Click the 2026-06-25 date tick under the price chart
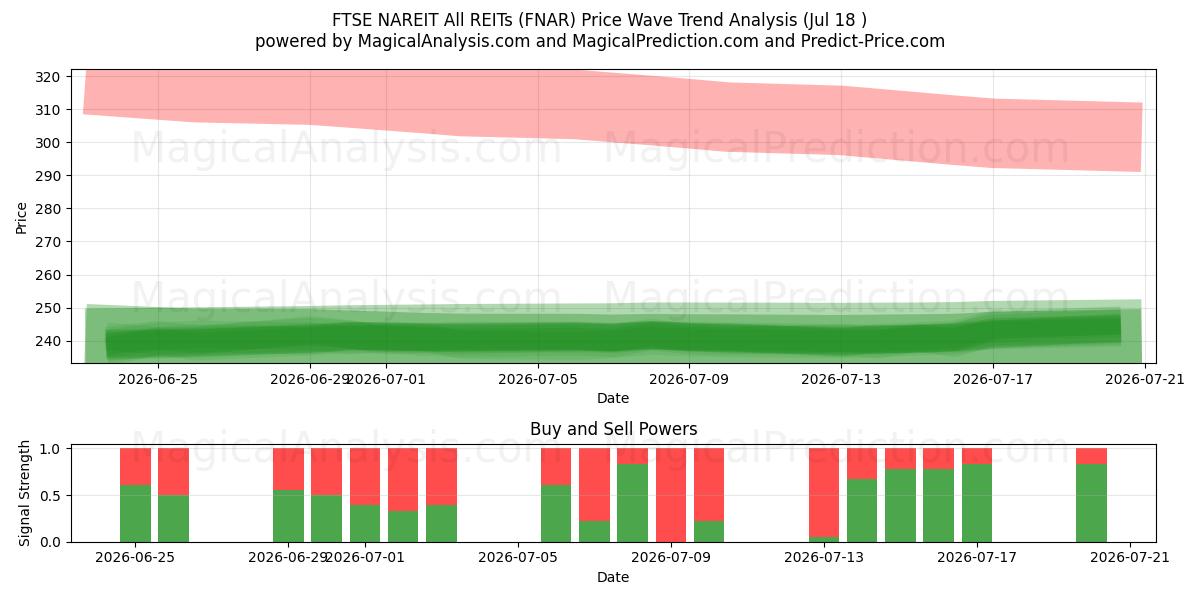This screenshot has width=1200, height=600. click(158, 379)
